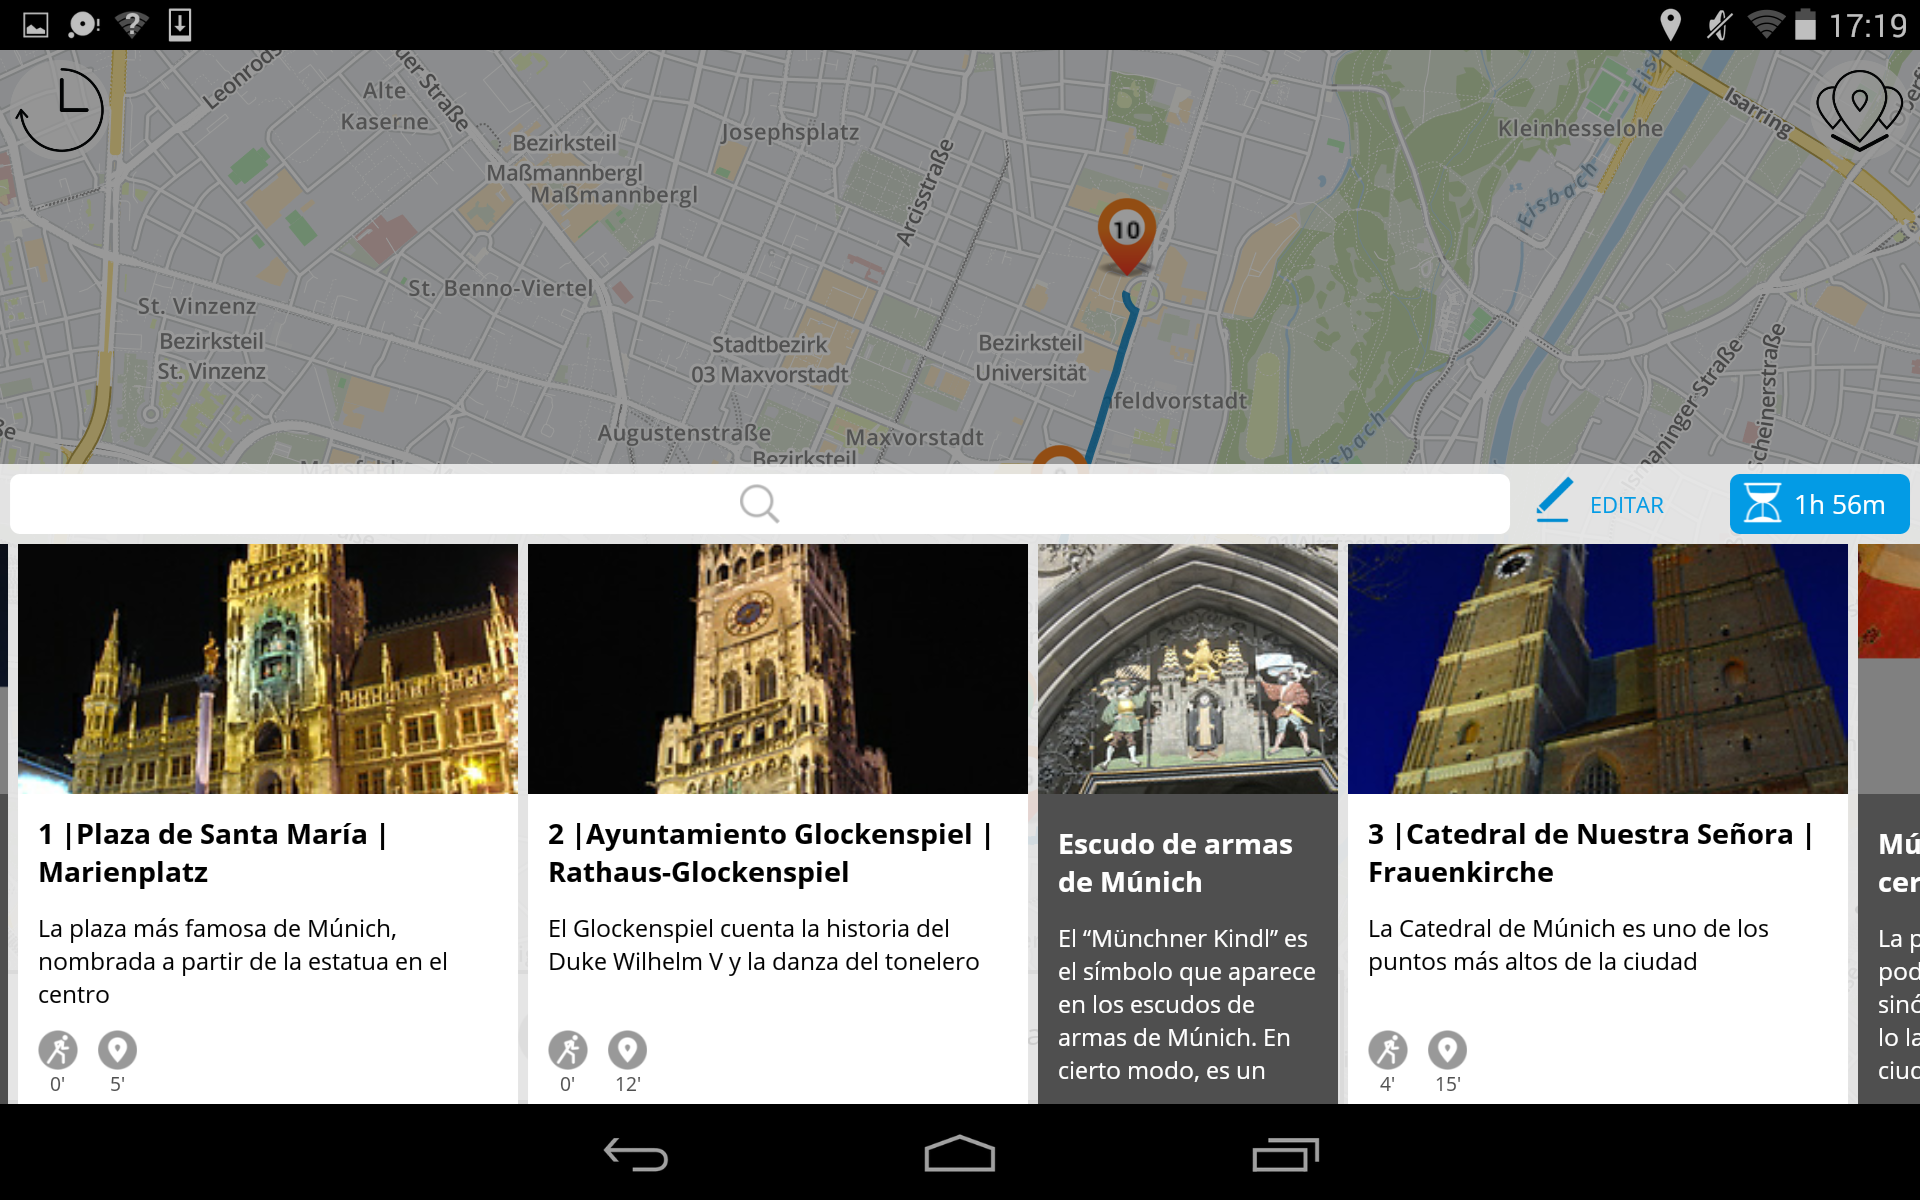The width and height of the screenshot is (1920, 1200).
Task: Select the walking icon on Rathaus-Glockenspiel card
Action: click(567, 1049)
